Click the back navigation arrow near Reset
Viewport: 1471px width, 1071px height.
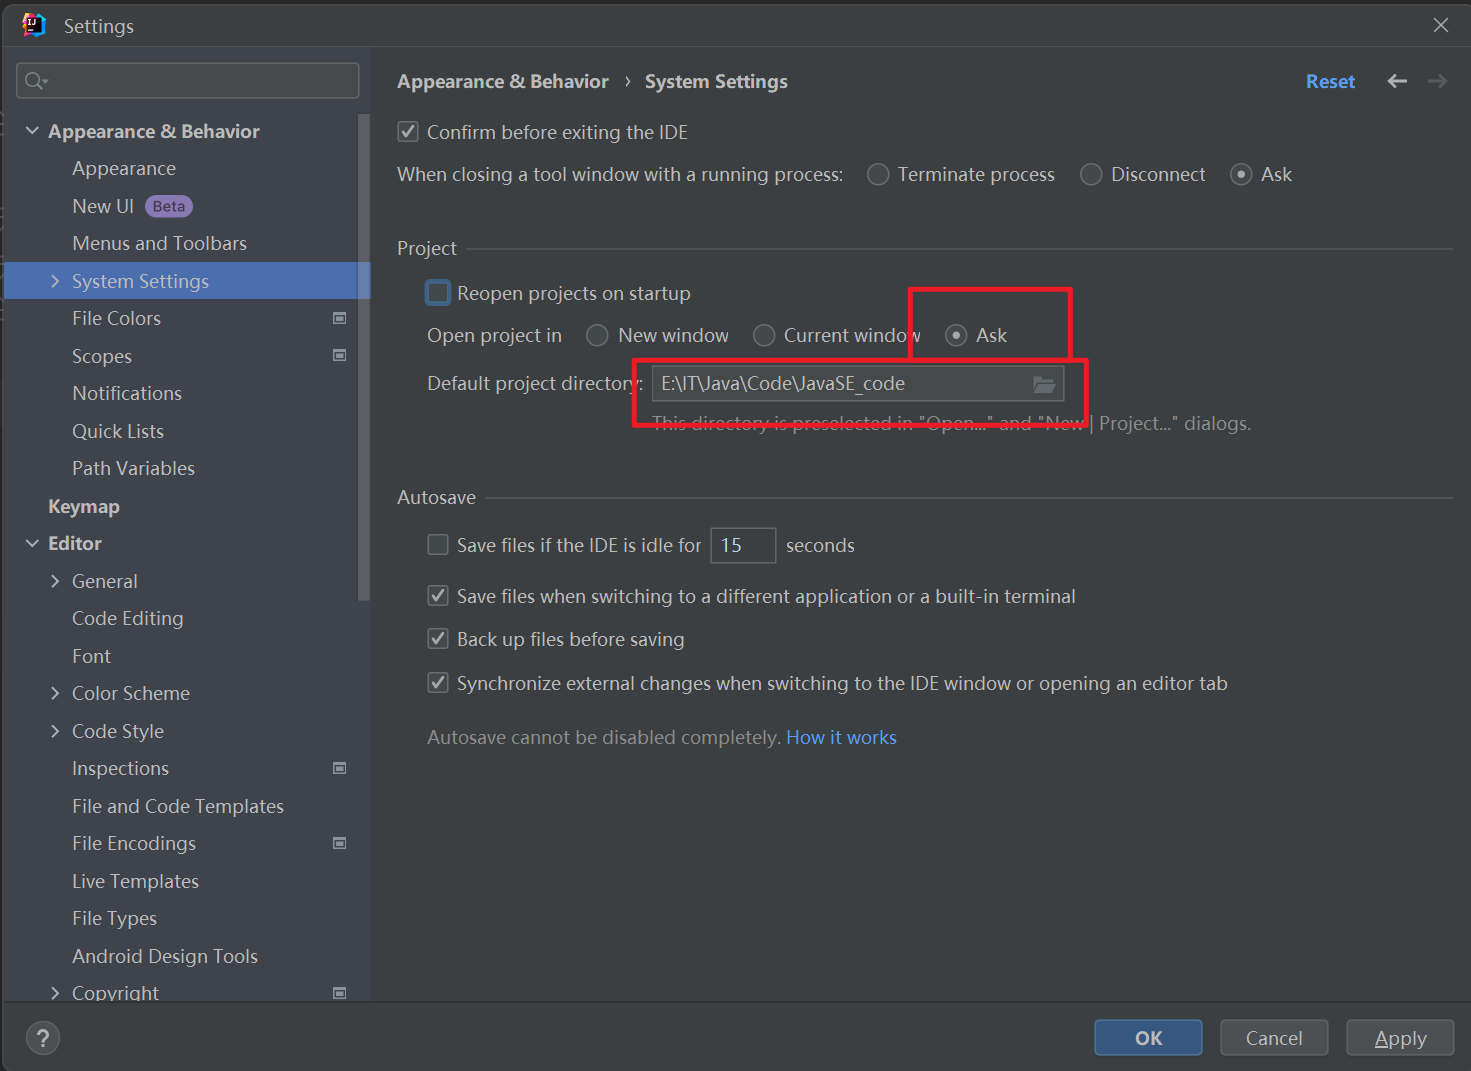coord(1396,81)
